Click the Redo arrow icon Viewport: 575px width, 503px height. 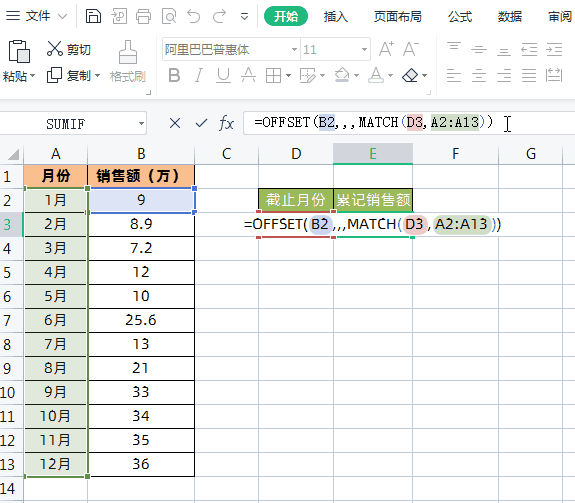pyautogui.click(x=219, y=16)
